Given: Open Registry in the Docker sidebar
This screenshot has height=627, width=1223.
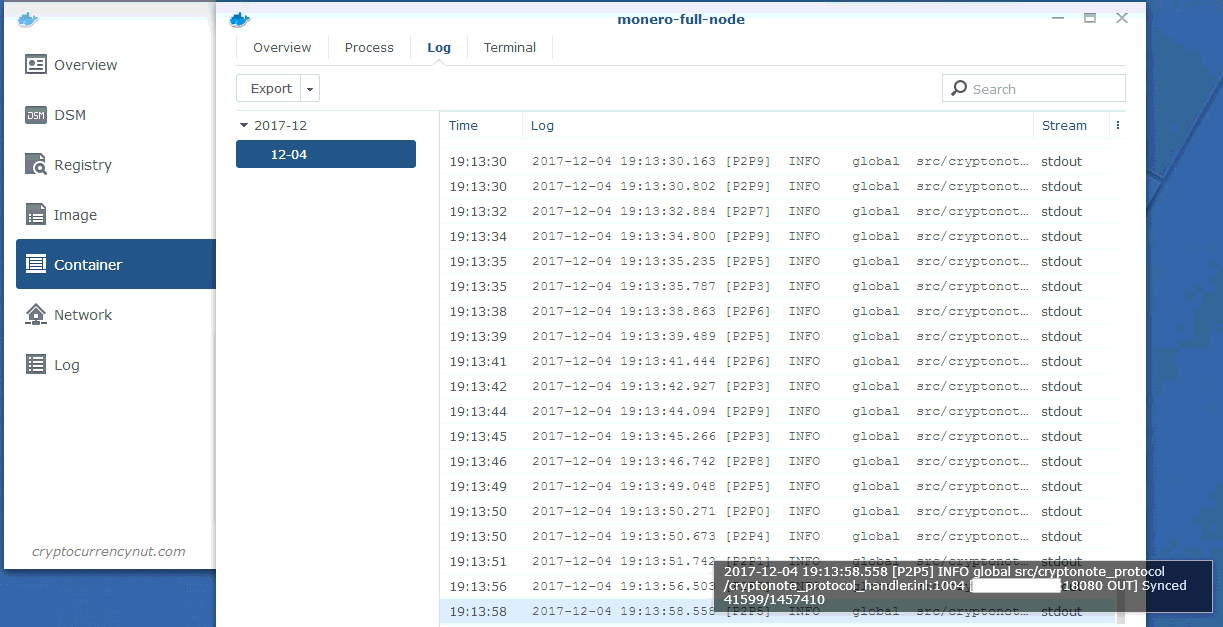Looking at the screenshot, I should click(x=116, y=165).
